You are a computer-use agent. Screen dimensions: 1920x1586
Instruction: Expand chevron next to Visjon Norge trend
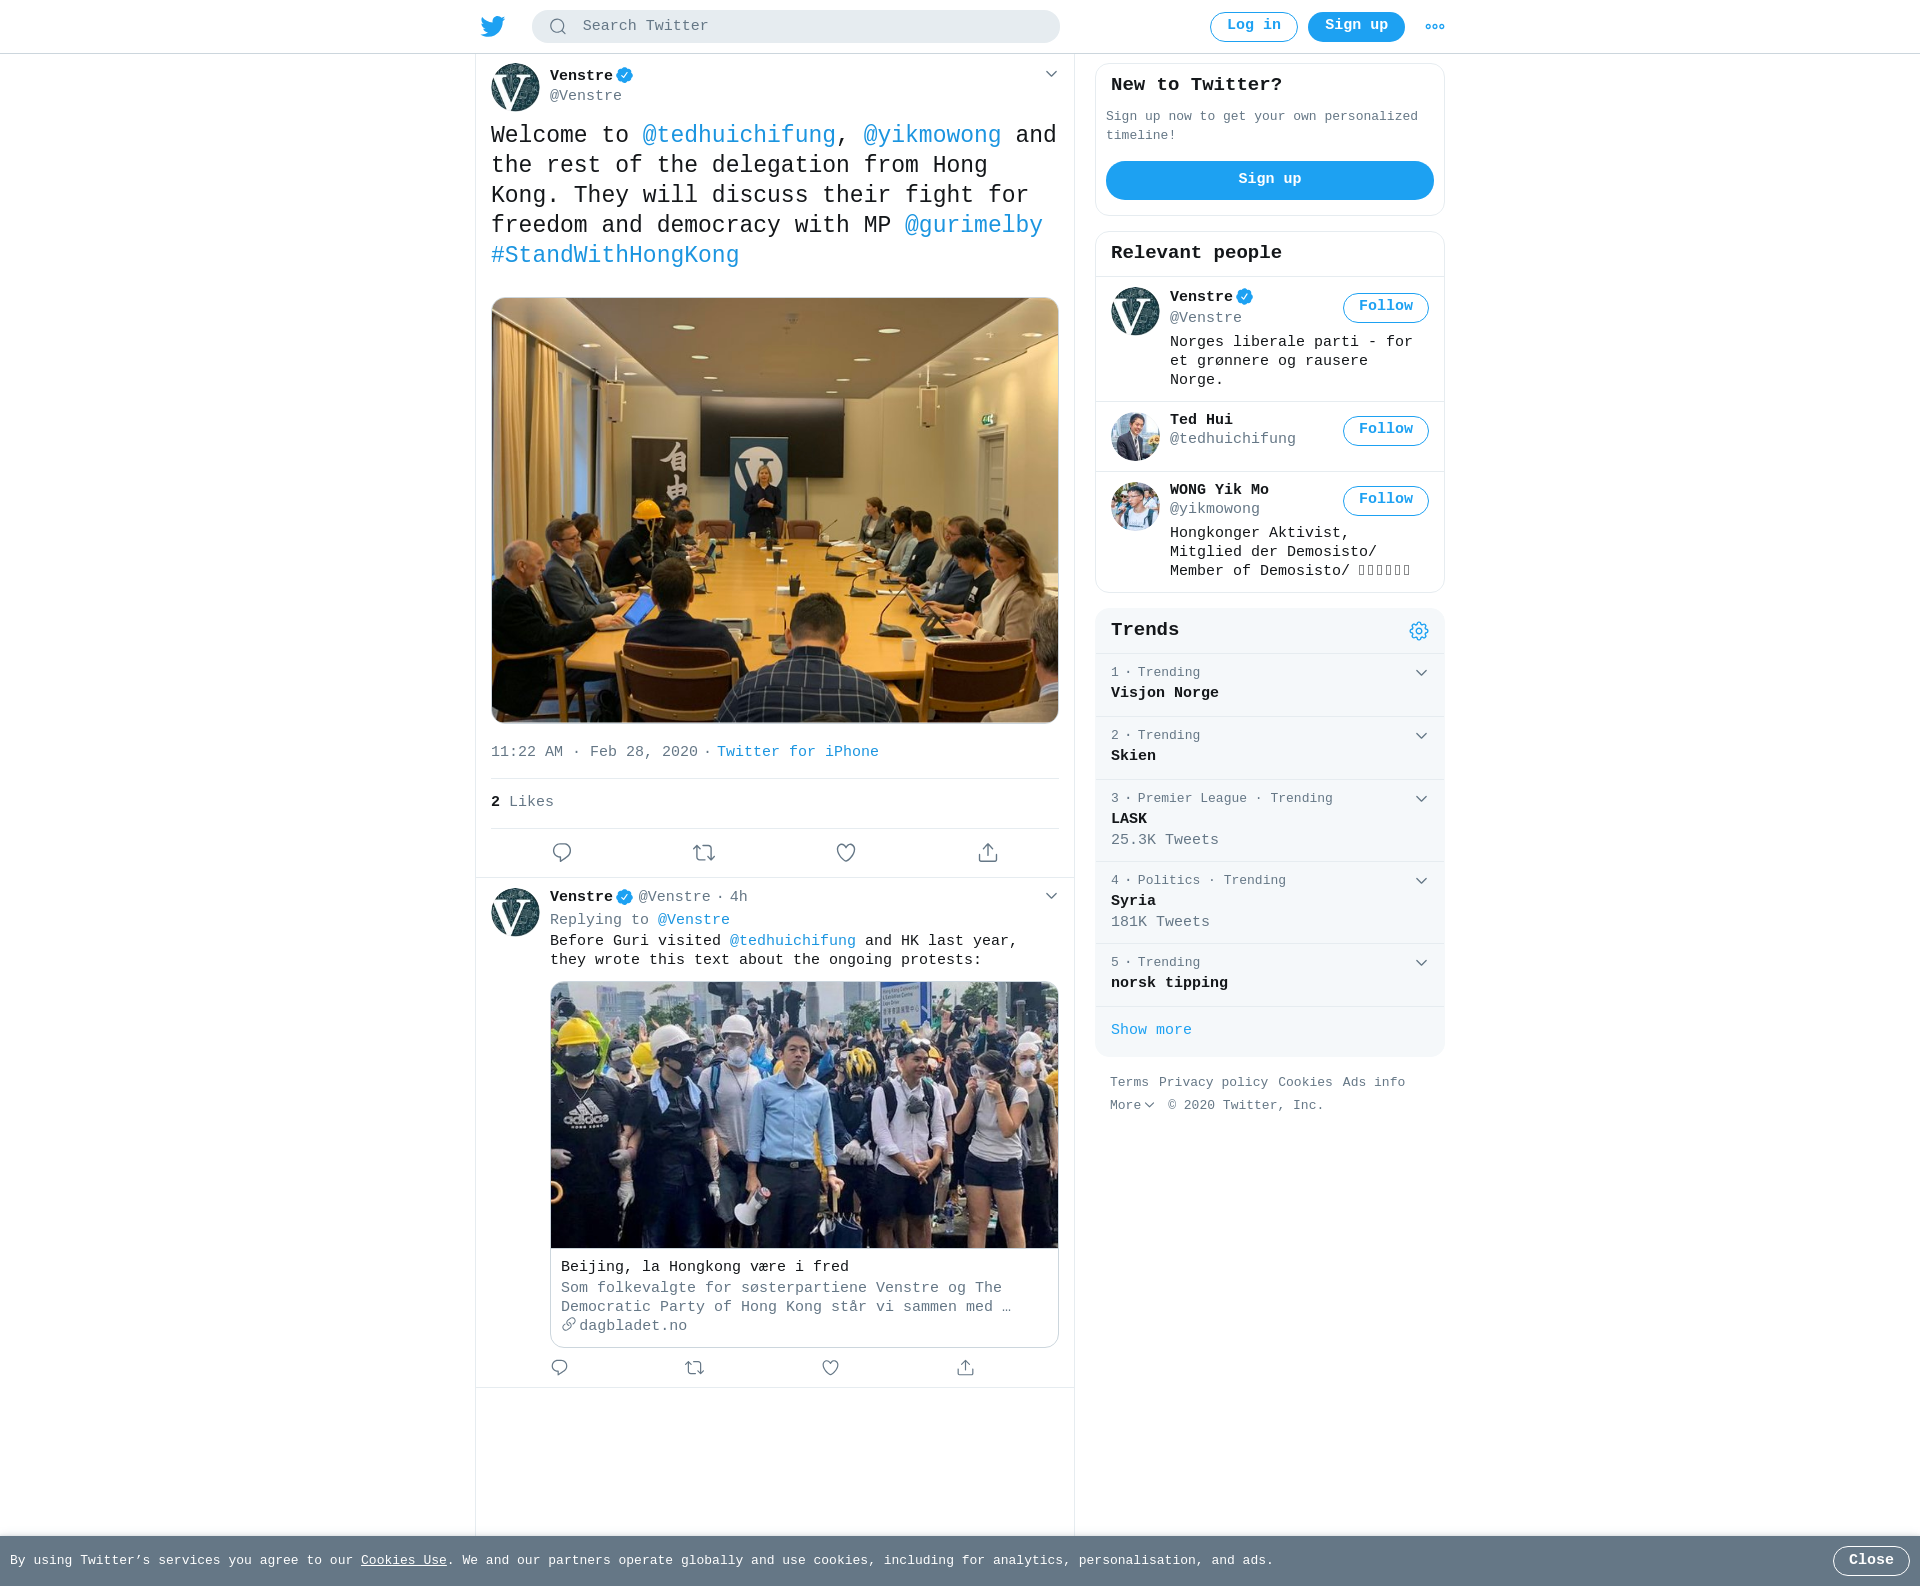pyautogui.click(x=1421, y=673)
